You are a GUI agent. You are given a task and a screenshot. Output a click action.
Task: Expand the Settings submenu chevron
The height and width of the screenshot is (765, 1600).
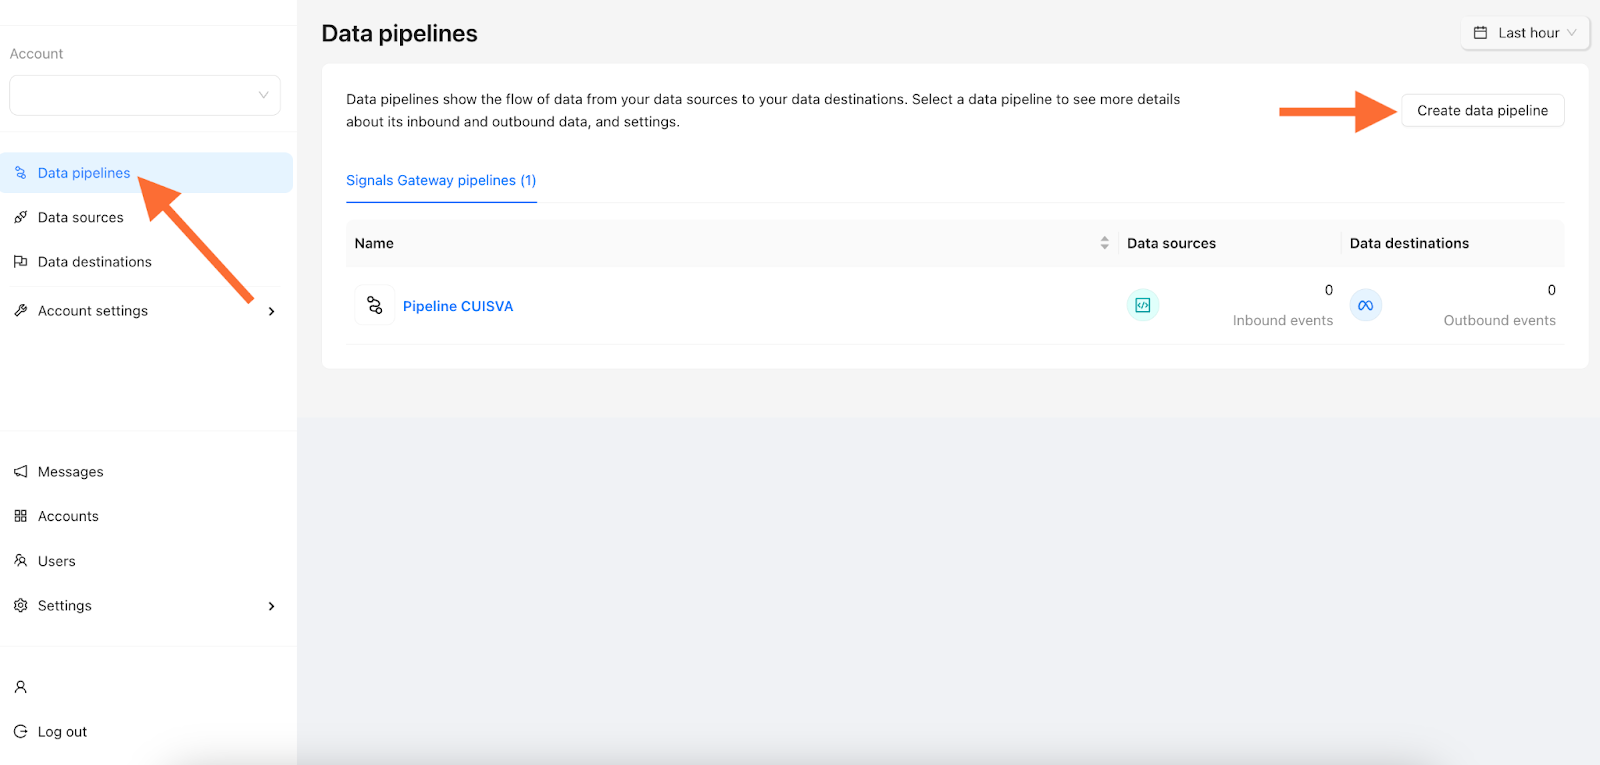pyautogui.click(x=271, y=606)
